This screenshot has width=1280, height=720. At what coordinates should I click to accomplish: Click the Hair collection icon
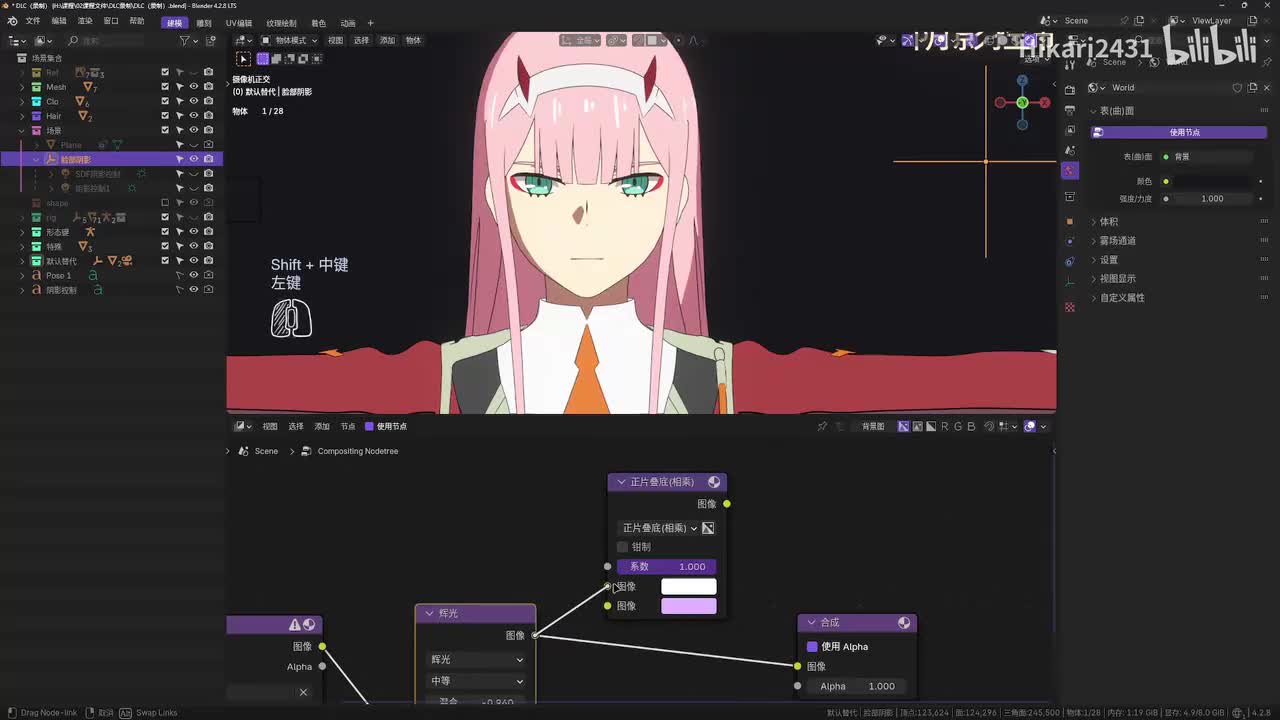coord(37,116)
